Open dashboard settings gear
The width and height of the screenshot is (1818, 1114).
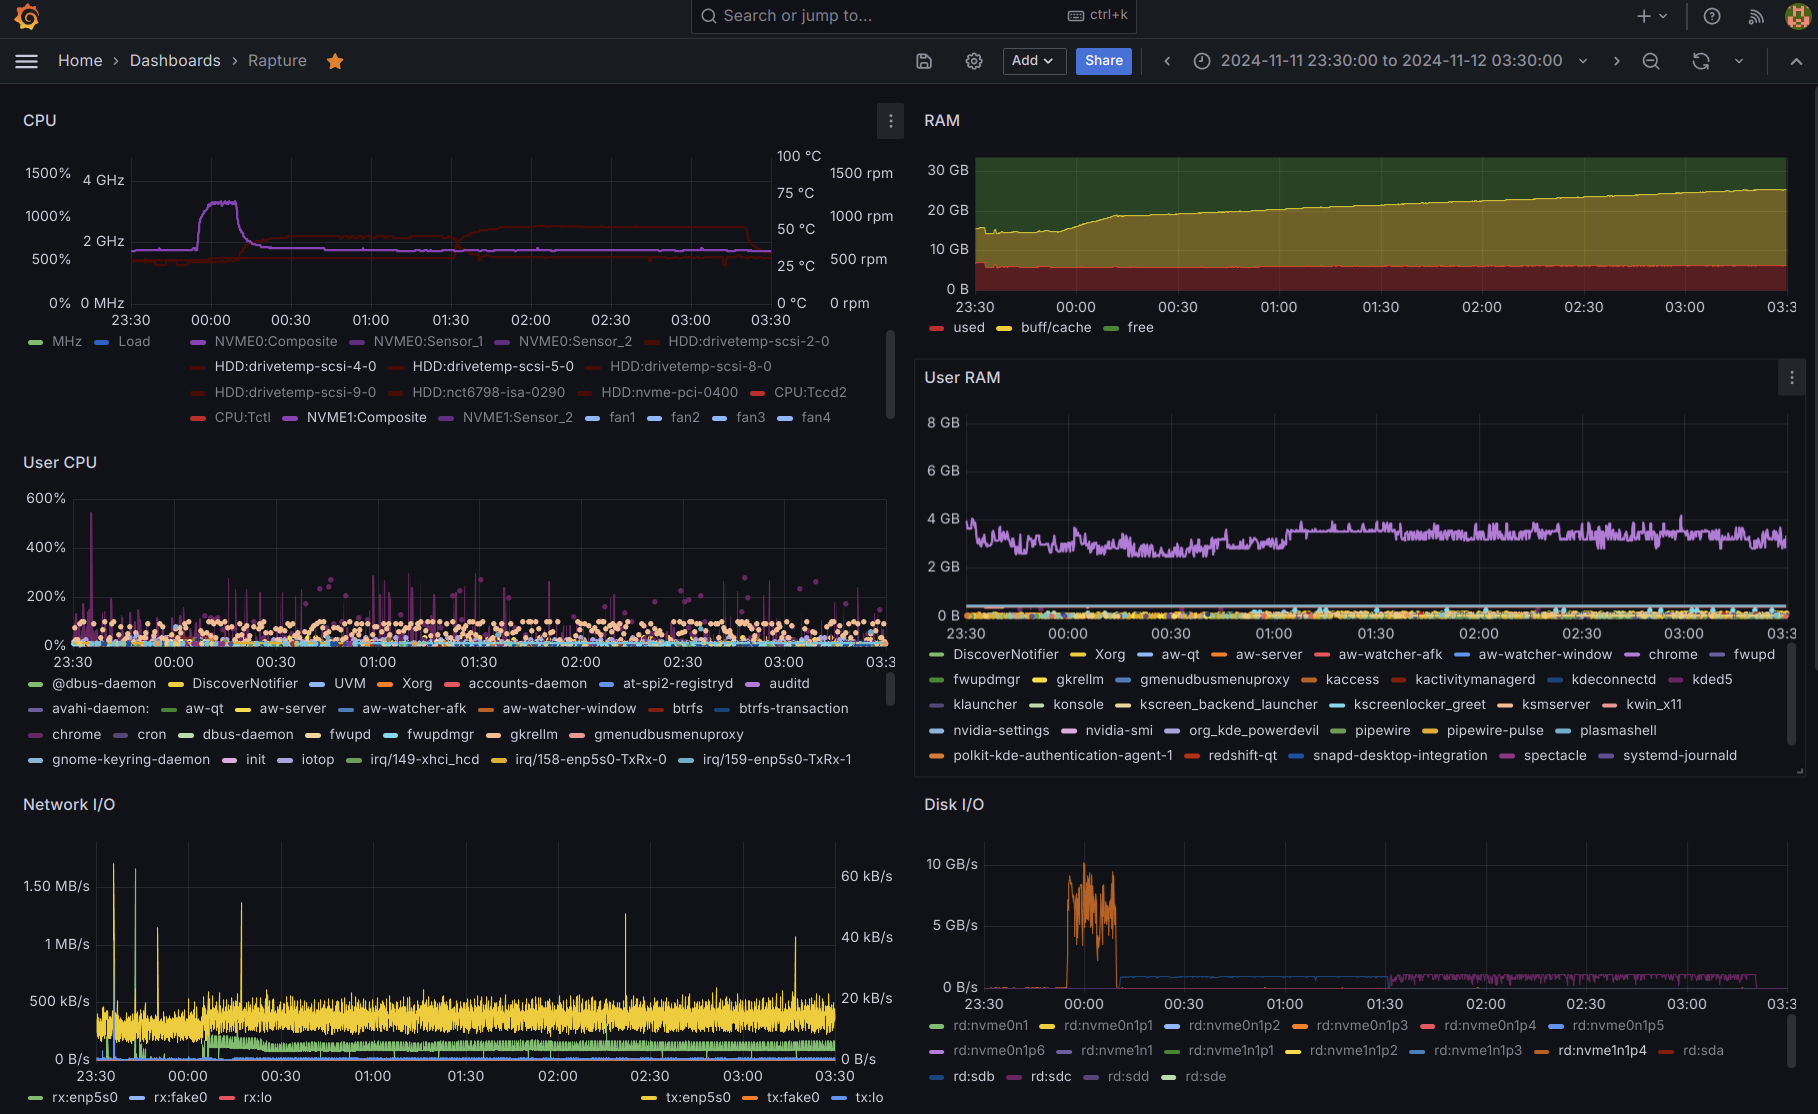click(x=974, y=61)
